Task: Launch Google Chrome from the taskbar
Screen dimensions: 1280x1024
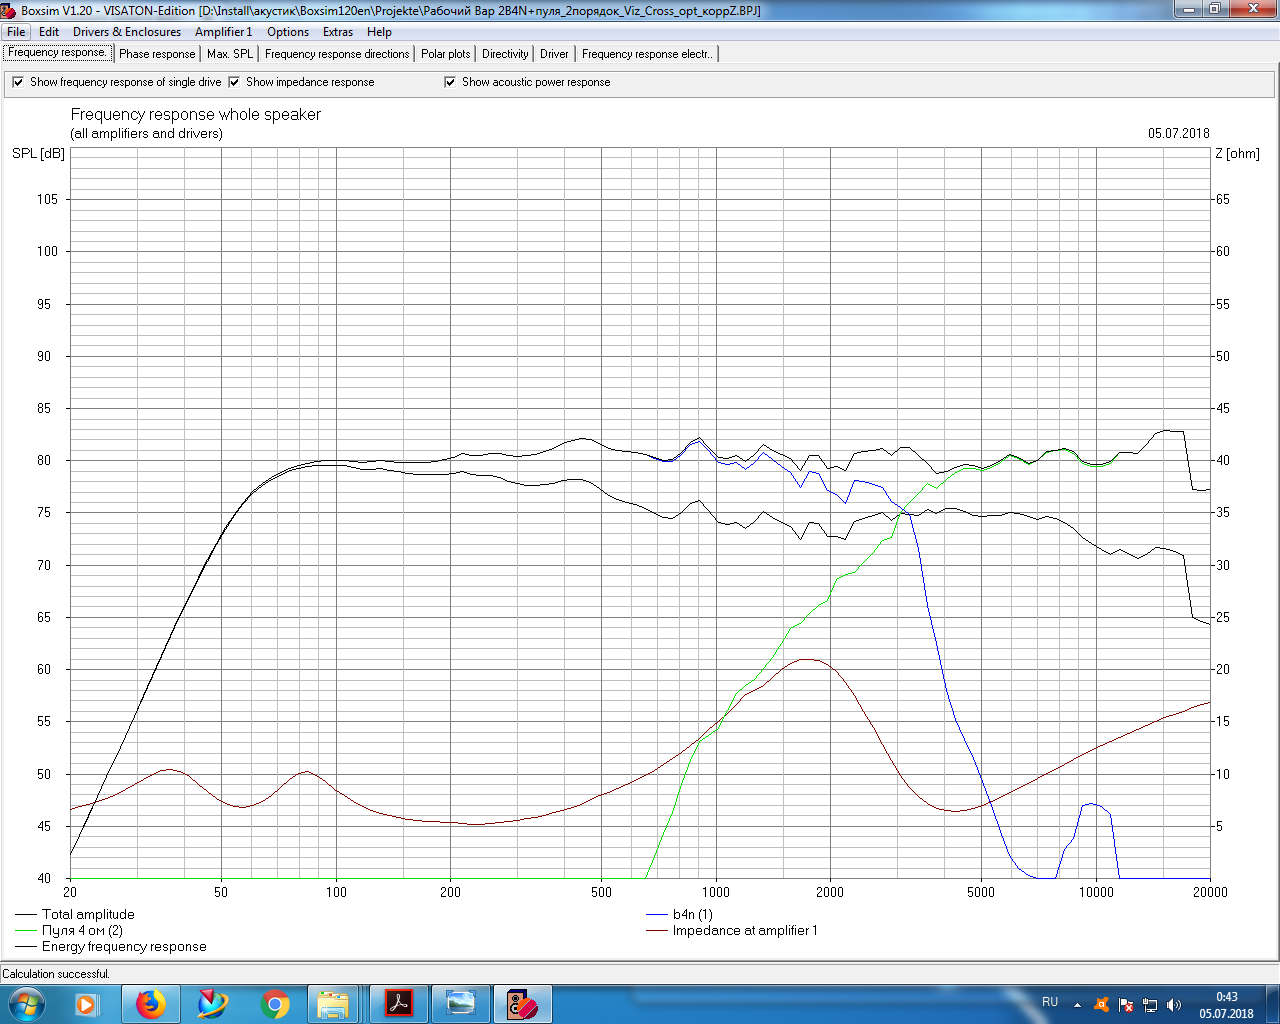Action: (275, 1003)
